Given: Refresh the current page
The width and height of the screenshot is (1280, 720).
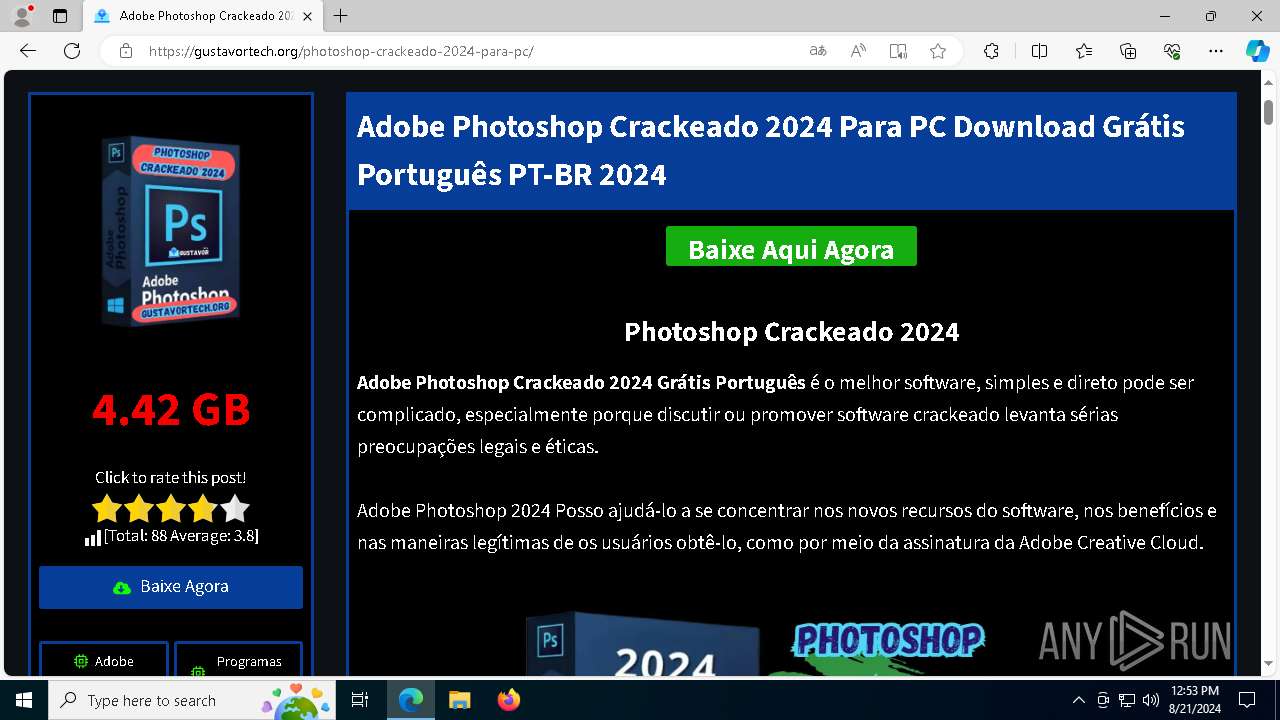Looking at the screenshot, I should [72, 51].
